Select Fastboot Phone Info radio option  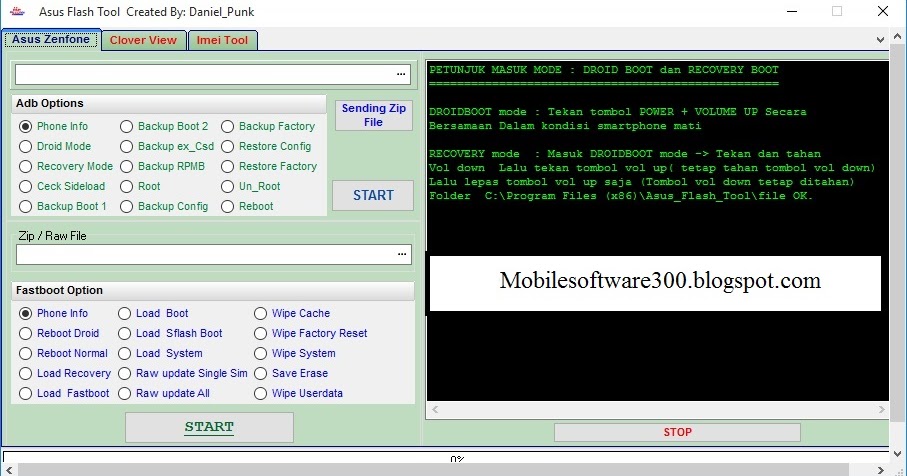click(x=54, y=313)
